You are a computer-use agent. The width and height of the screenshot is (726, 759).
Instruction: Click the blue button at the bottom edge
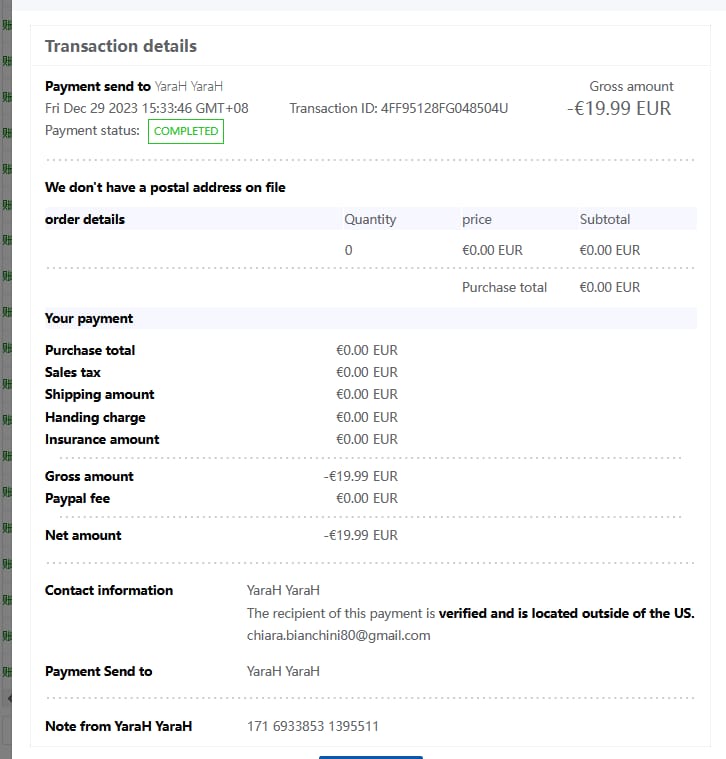371,757
